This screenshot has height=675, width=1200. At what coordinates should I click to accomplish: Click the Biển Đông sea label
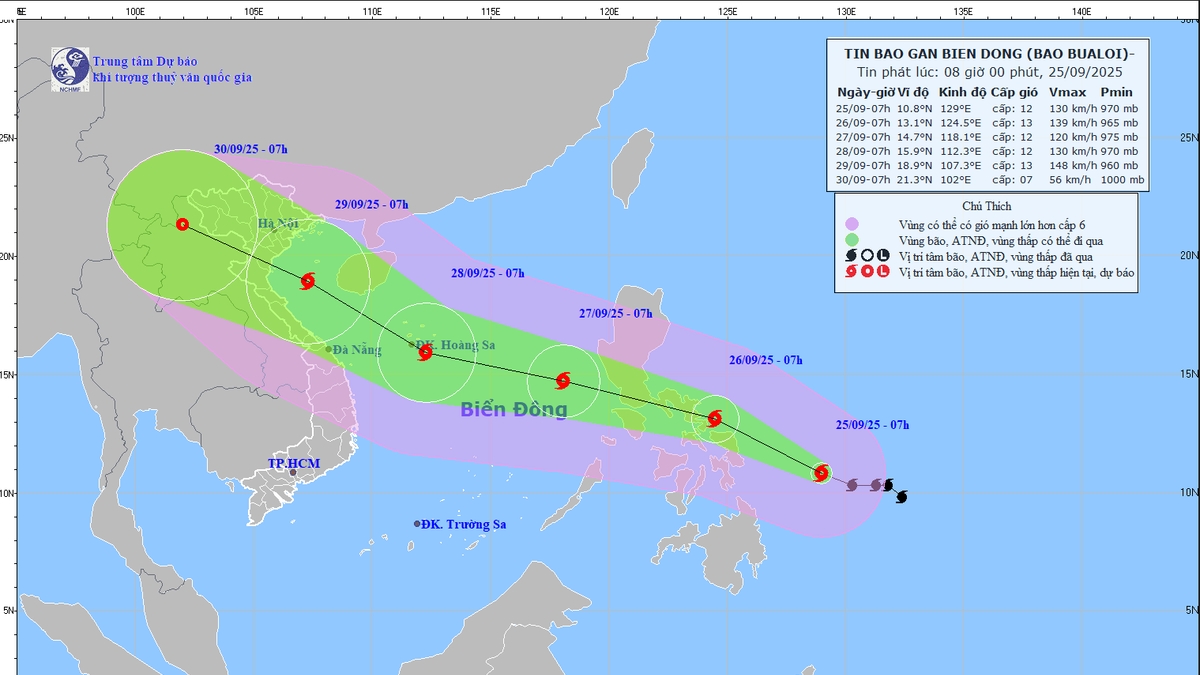point(514,409)
